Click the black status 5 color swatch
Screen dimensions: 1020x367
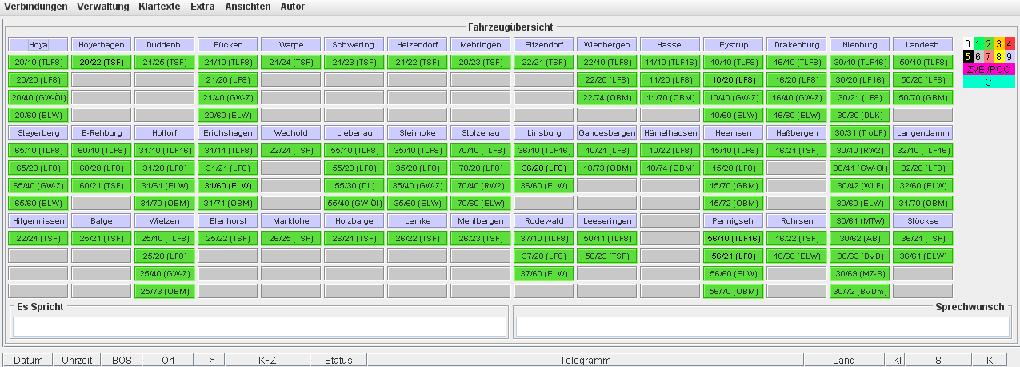point(969,56)
